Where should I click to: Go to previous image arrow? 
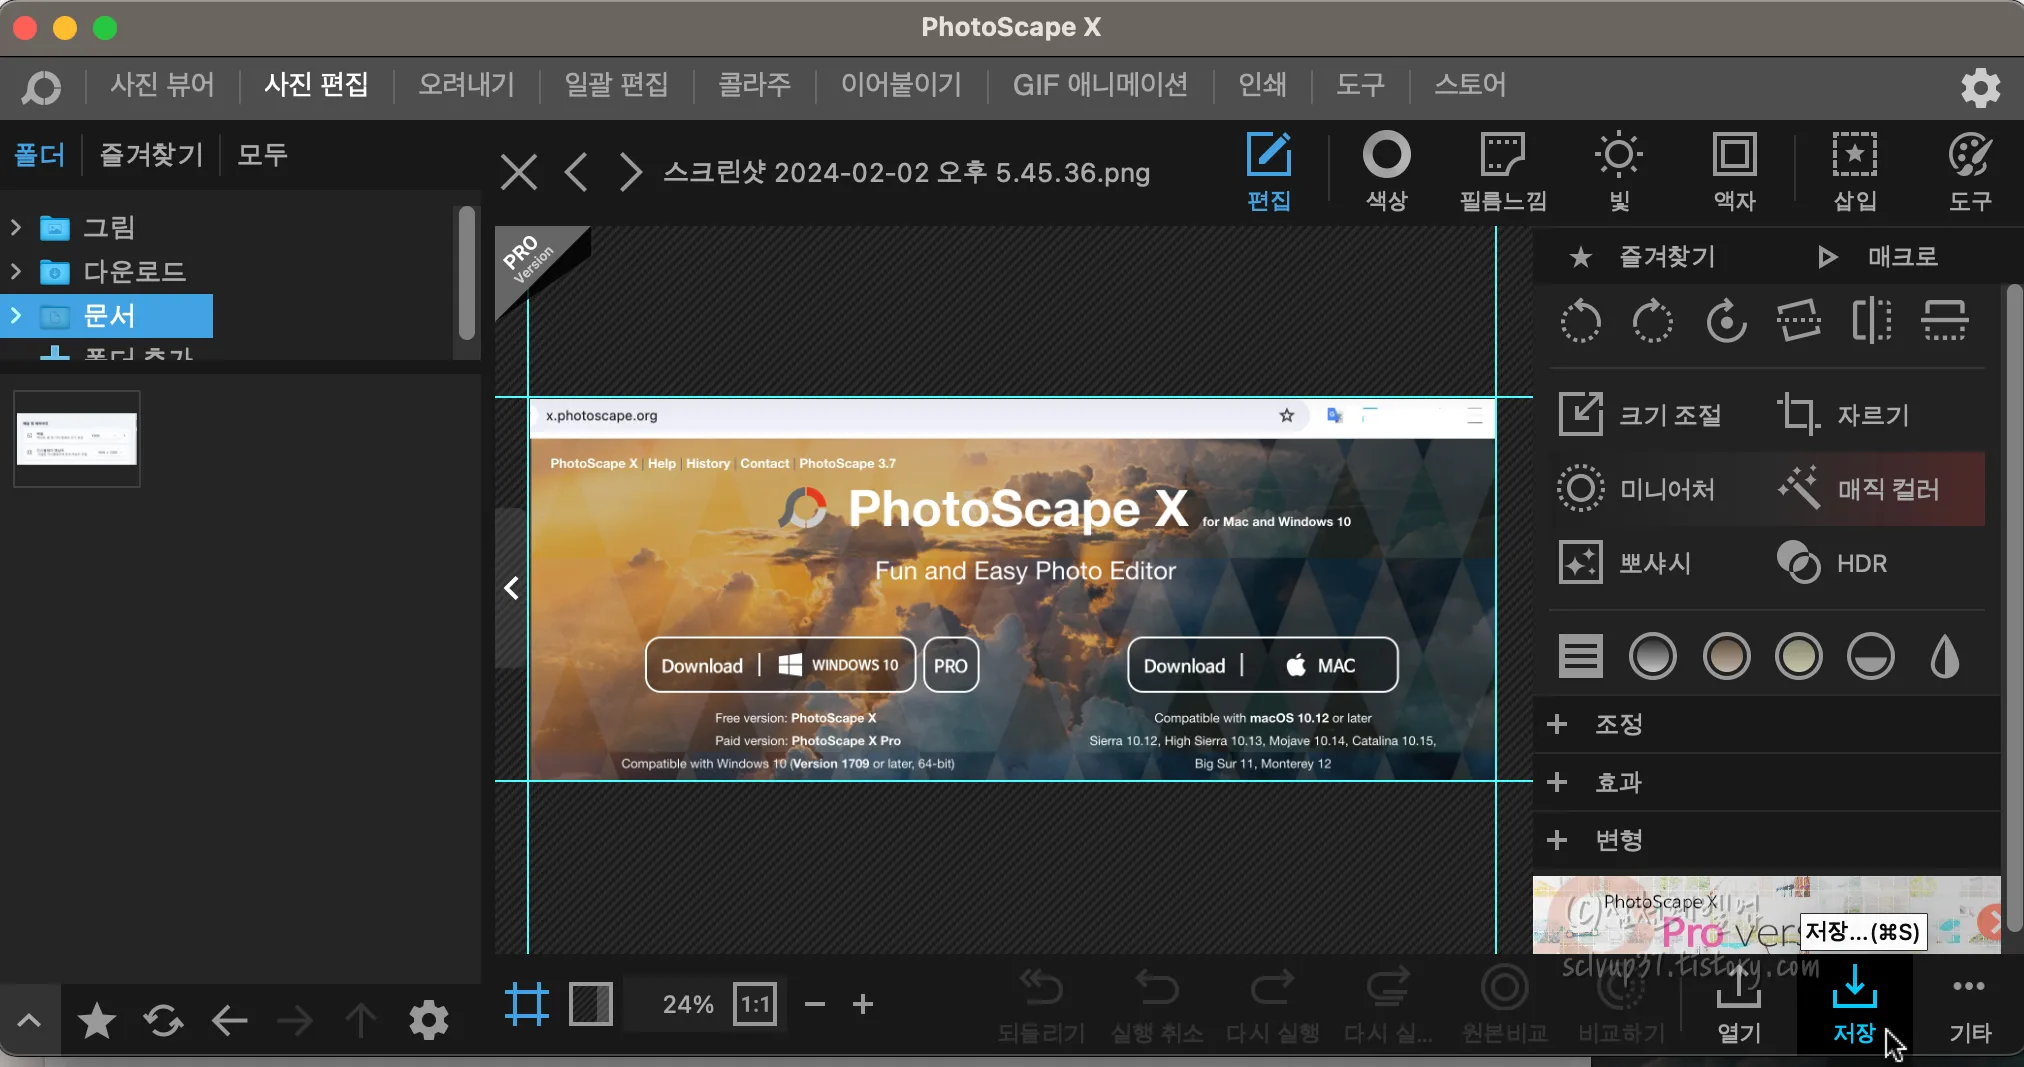point(575,172)
